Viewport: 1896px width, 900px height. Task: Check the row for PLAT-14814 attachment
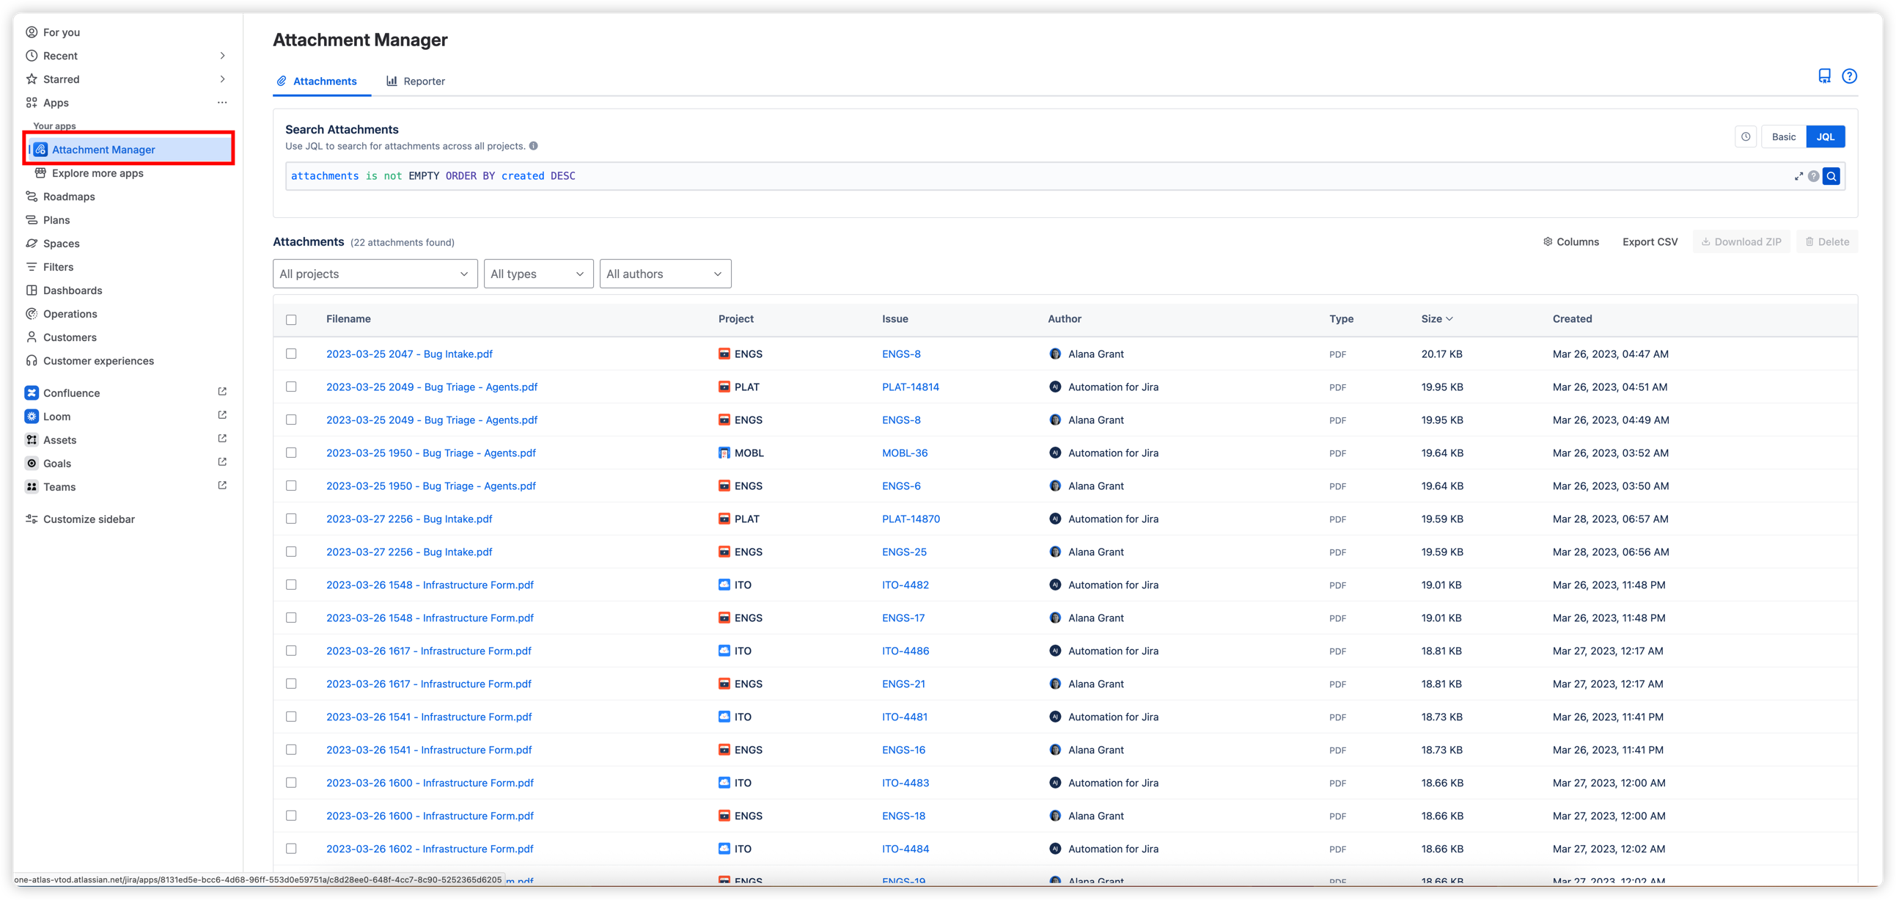click(x=291, y=387)
